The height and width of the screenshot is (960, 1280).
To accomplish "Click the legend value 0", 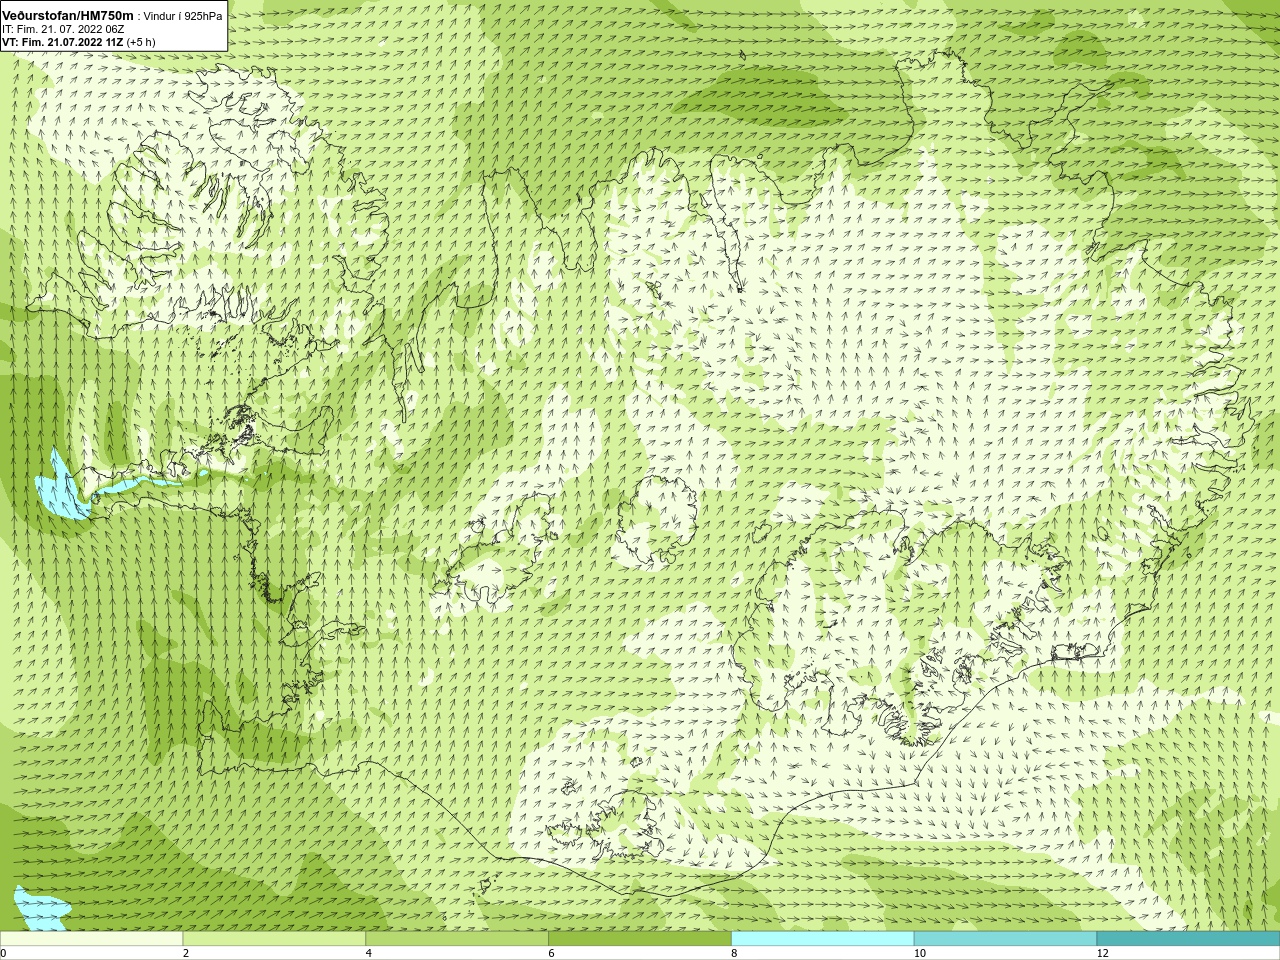I will [4, 953].
